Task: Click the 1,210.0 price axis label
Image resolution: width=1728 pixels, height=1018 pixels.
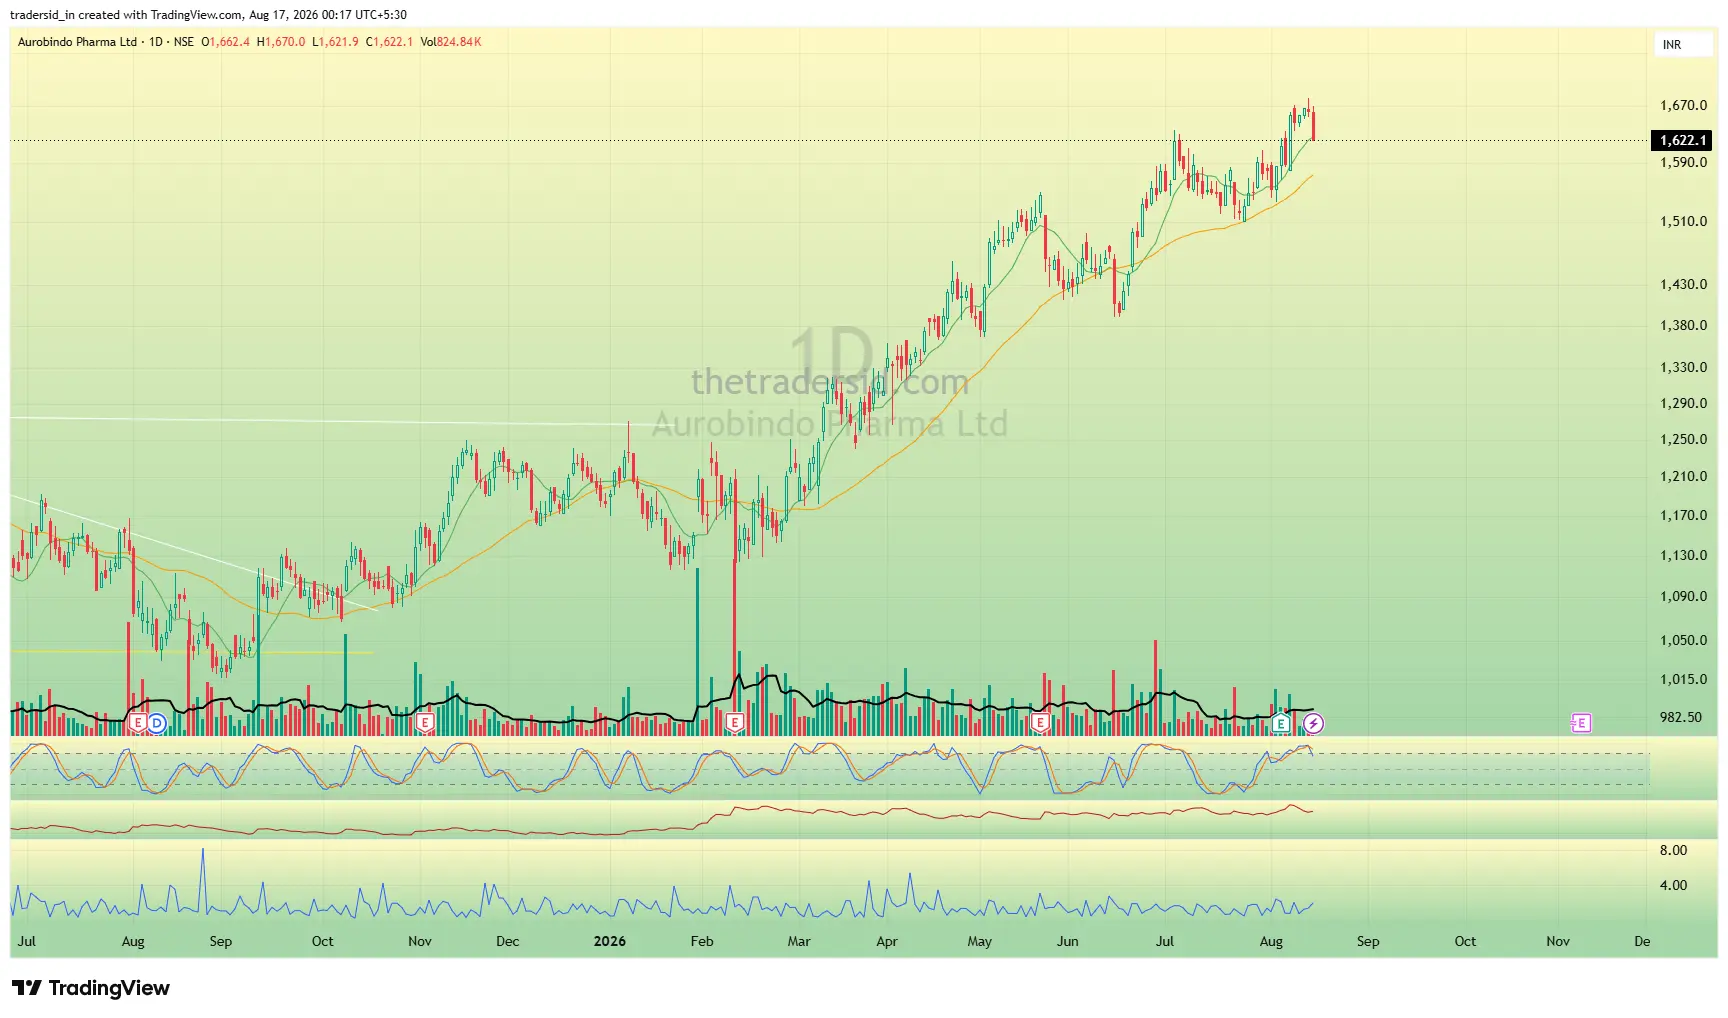Action: [1683, 476]
